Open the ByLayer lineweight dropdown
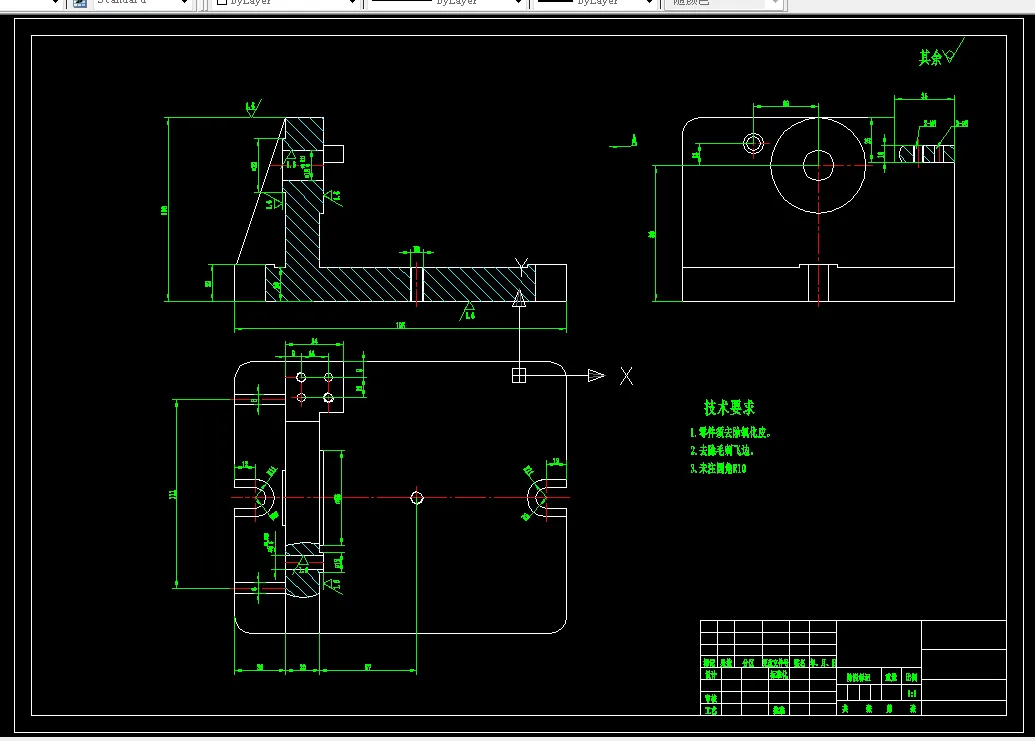This screenshot has width=1035, height=741. pos(649,2)
